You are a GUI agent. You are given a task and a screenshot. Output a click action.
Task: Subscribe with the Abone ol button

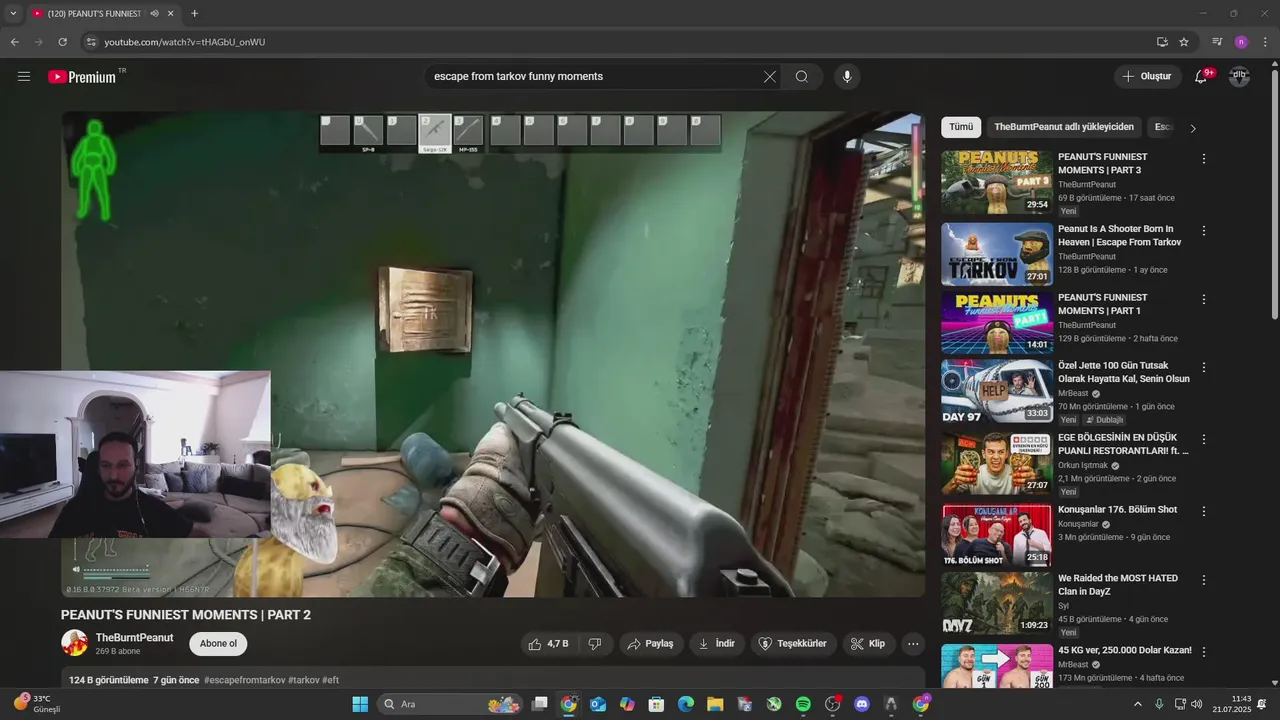click(x=218, y=644)
